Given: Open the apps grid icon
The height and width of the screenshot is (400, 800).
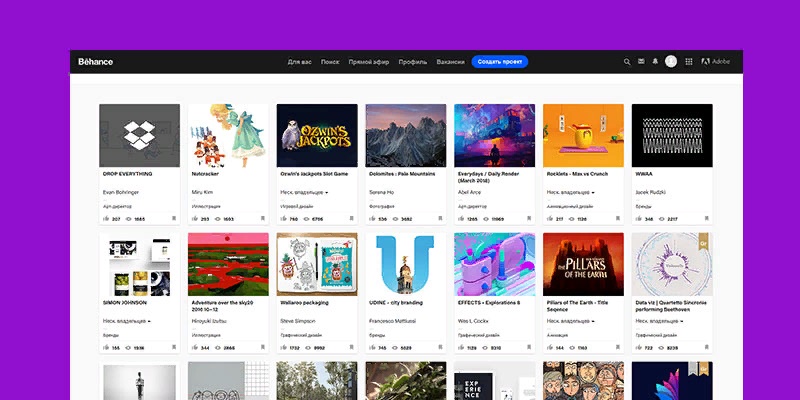Looking at the screenshot, I should pyautogui.click(x=689, y=61).
